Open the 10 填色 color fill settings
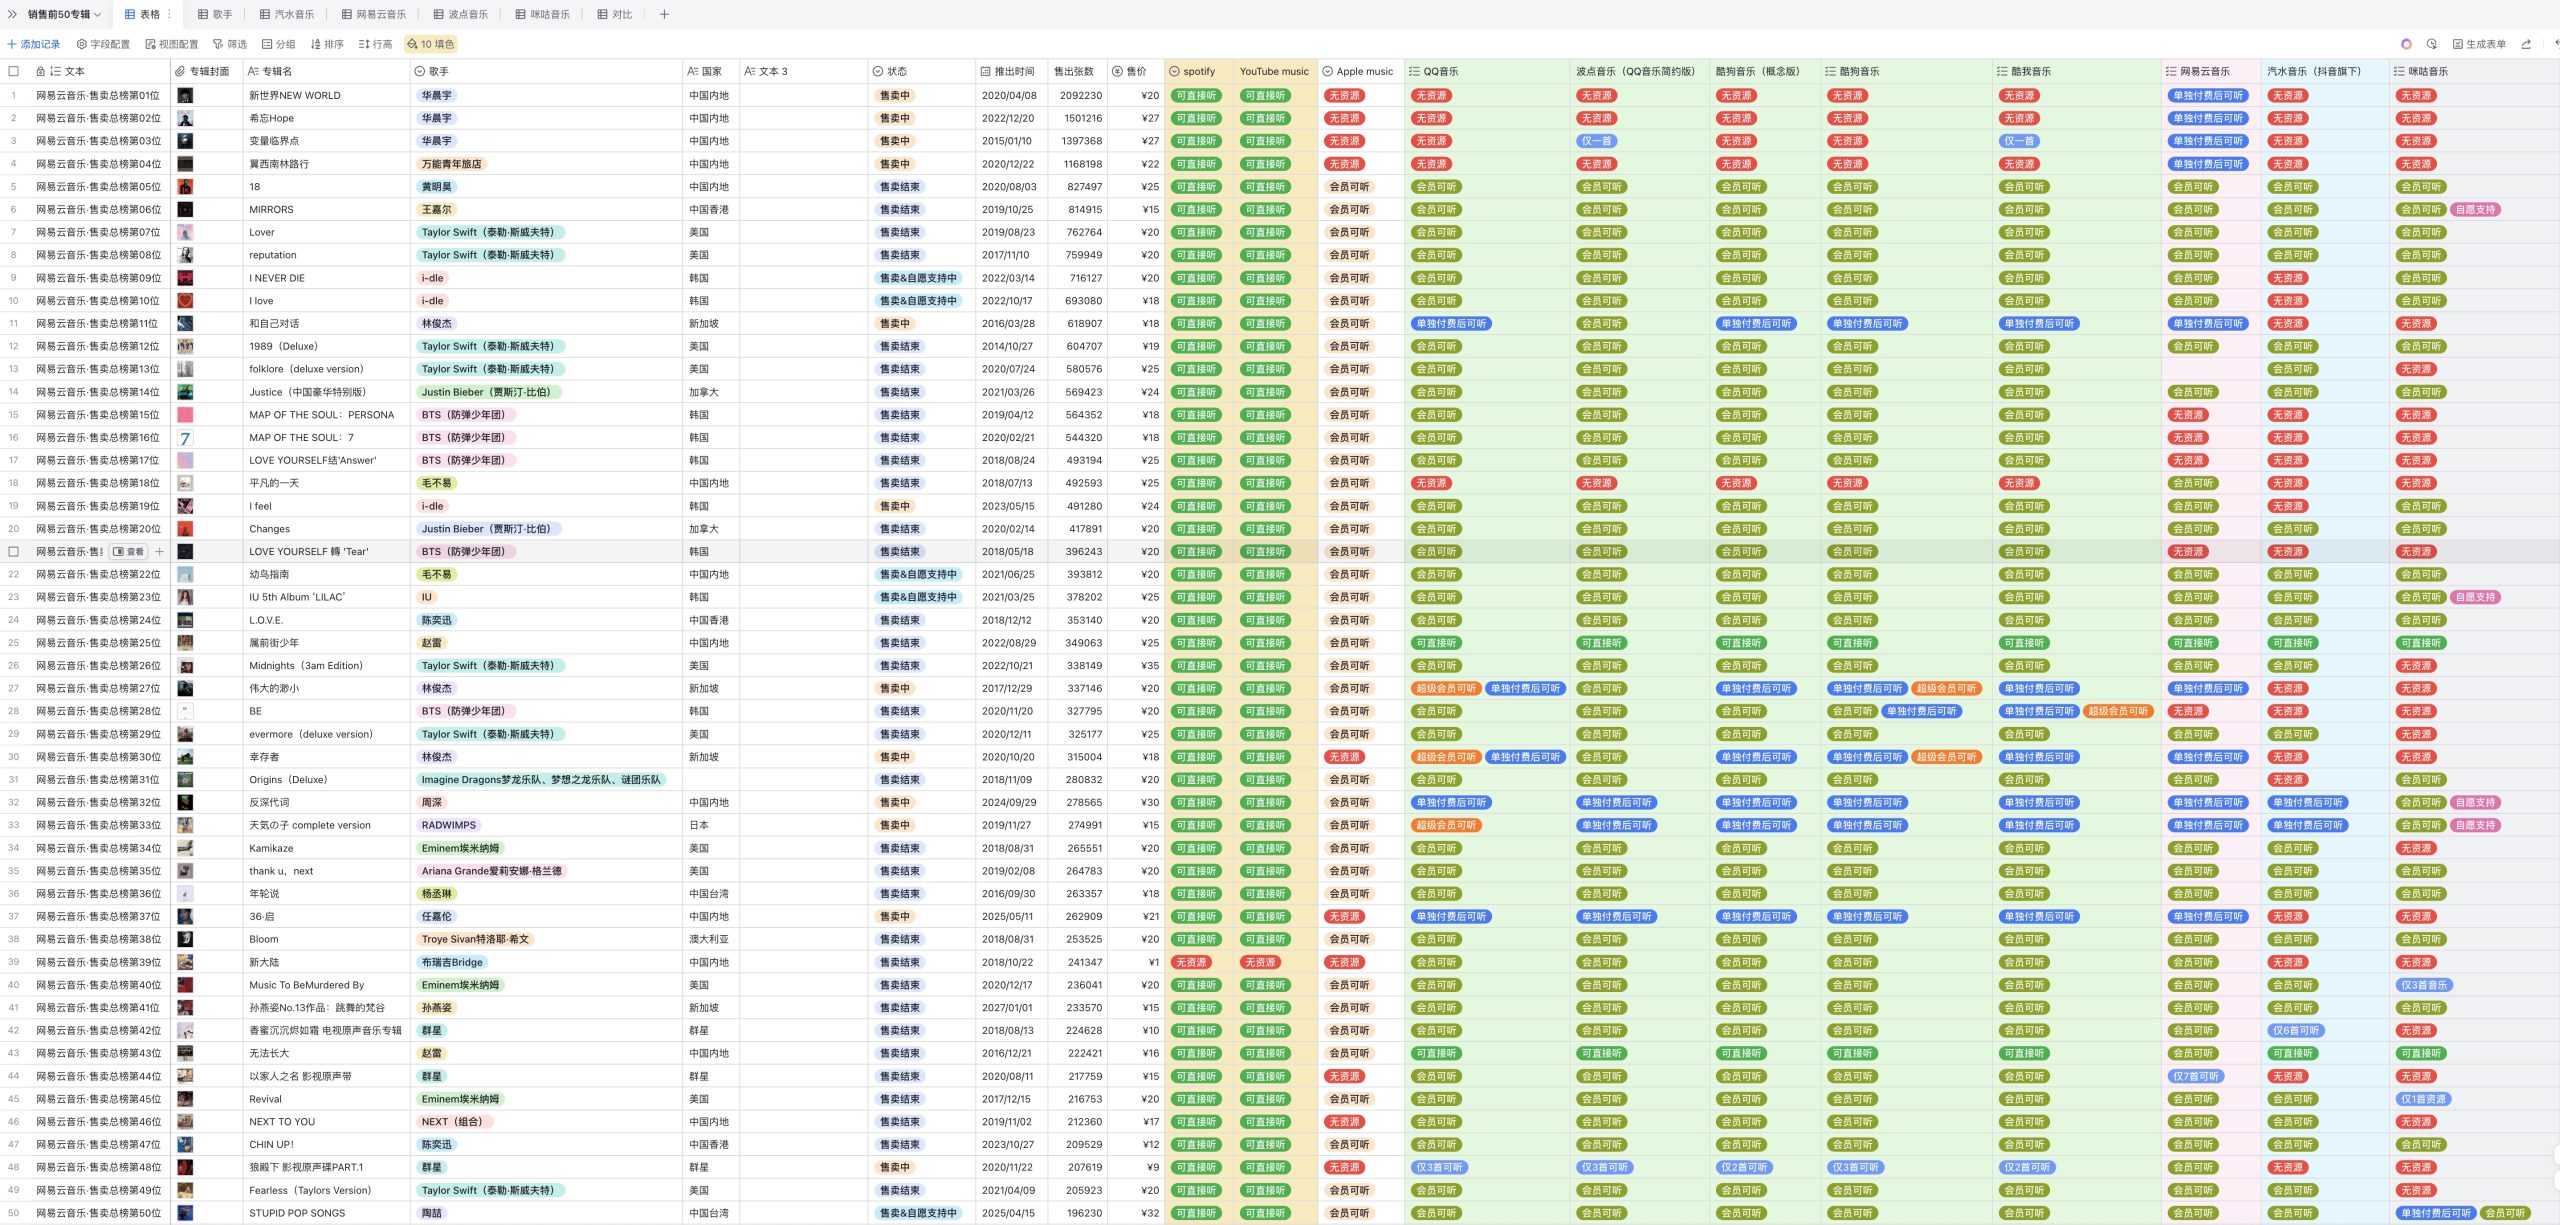 430,44
